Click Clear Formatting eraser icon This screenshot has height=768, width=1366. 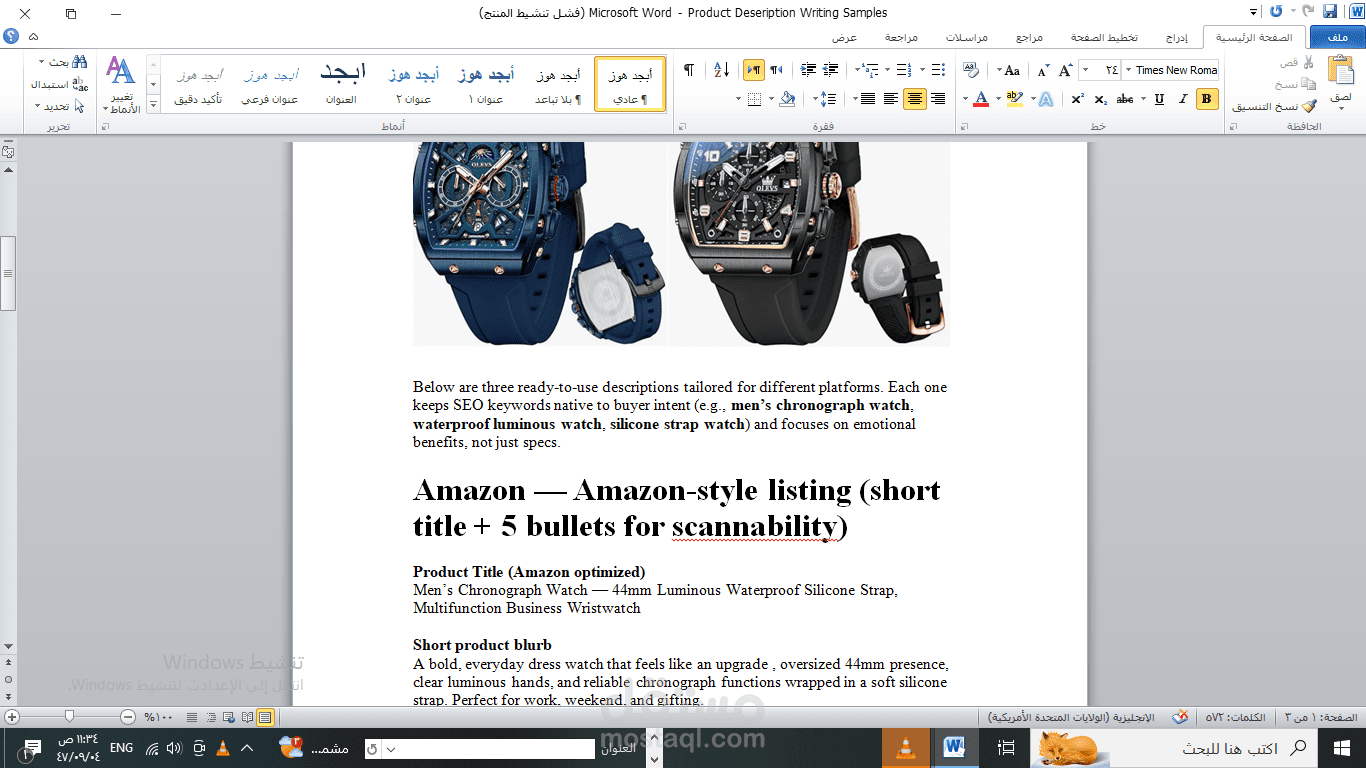pyautogui.click(x=970, y=70)
